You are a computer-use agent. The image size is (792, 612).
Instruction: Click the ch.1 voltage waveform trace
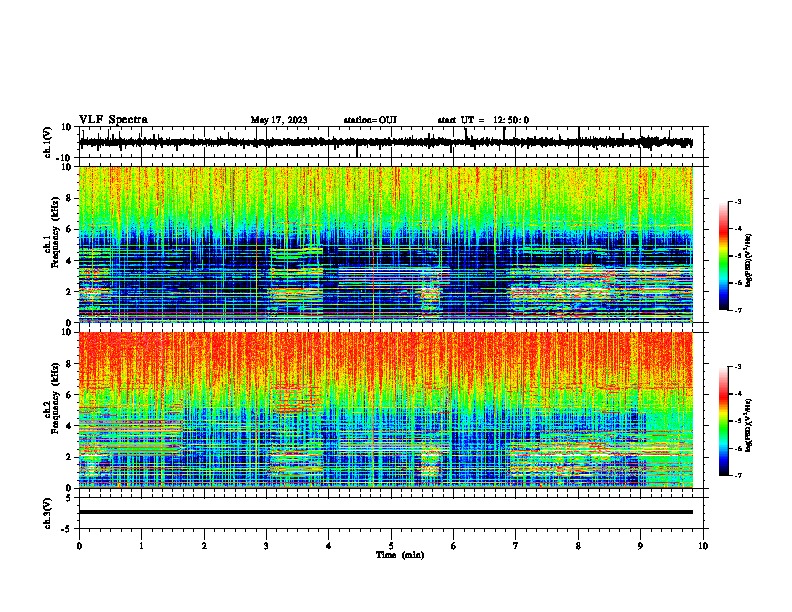(385, 142)
